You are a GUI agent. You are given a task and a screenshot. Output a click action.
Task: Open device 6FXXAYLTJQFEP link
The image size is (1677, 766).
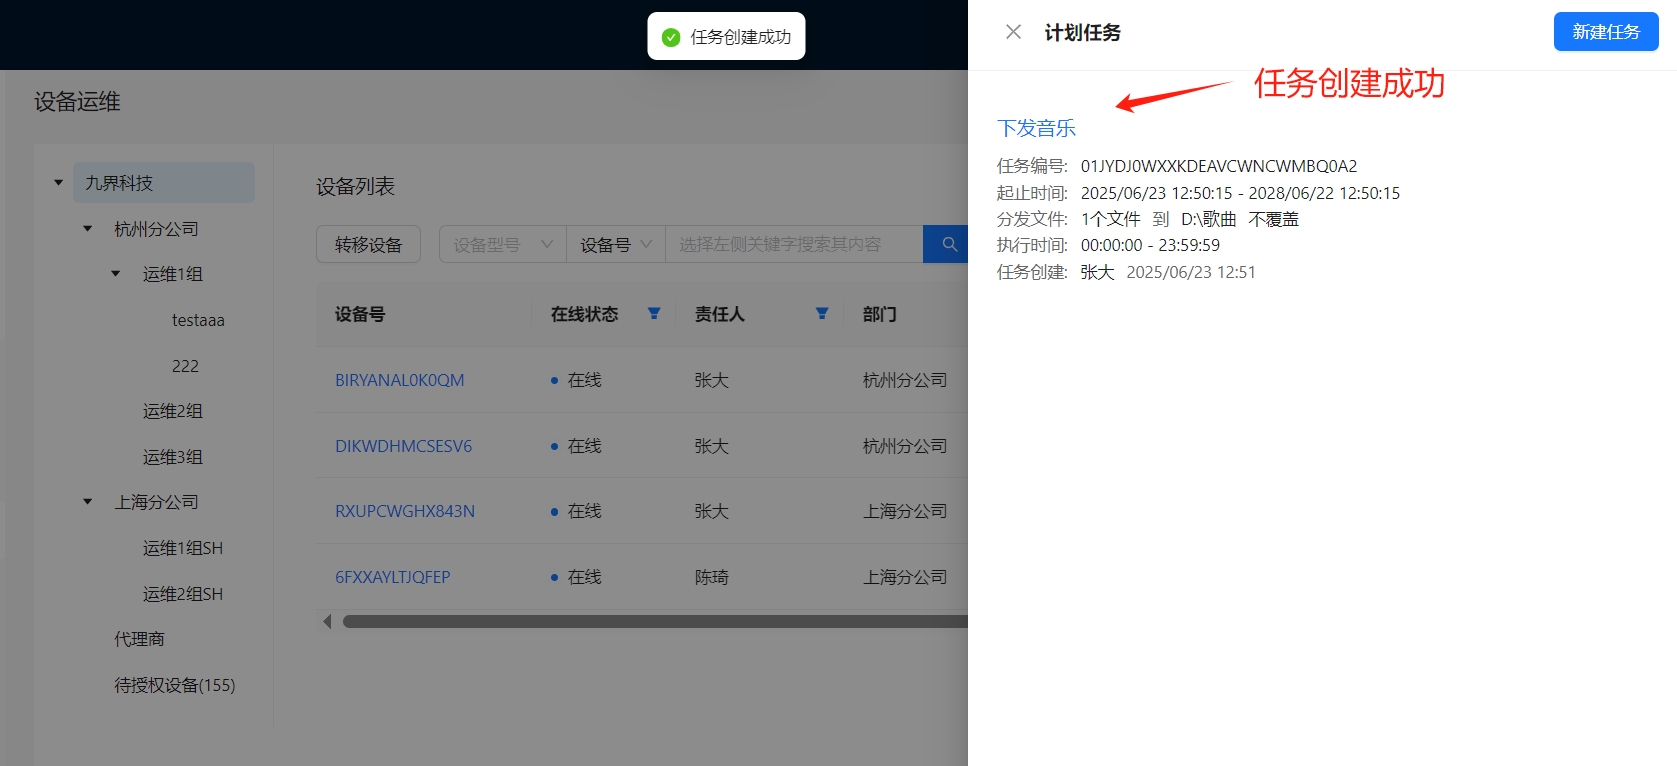click(x=392, y=577)
